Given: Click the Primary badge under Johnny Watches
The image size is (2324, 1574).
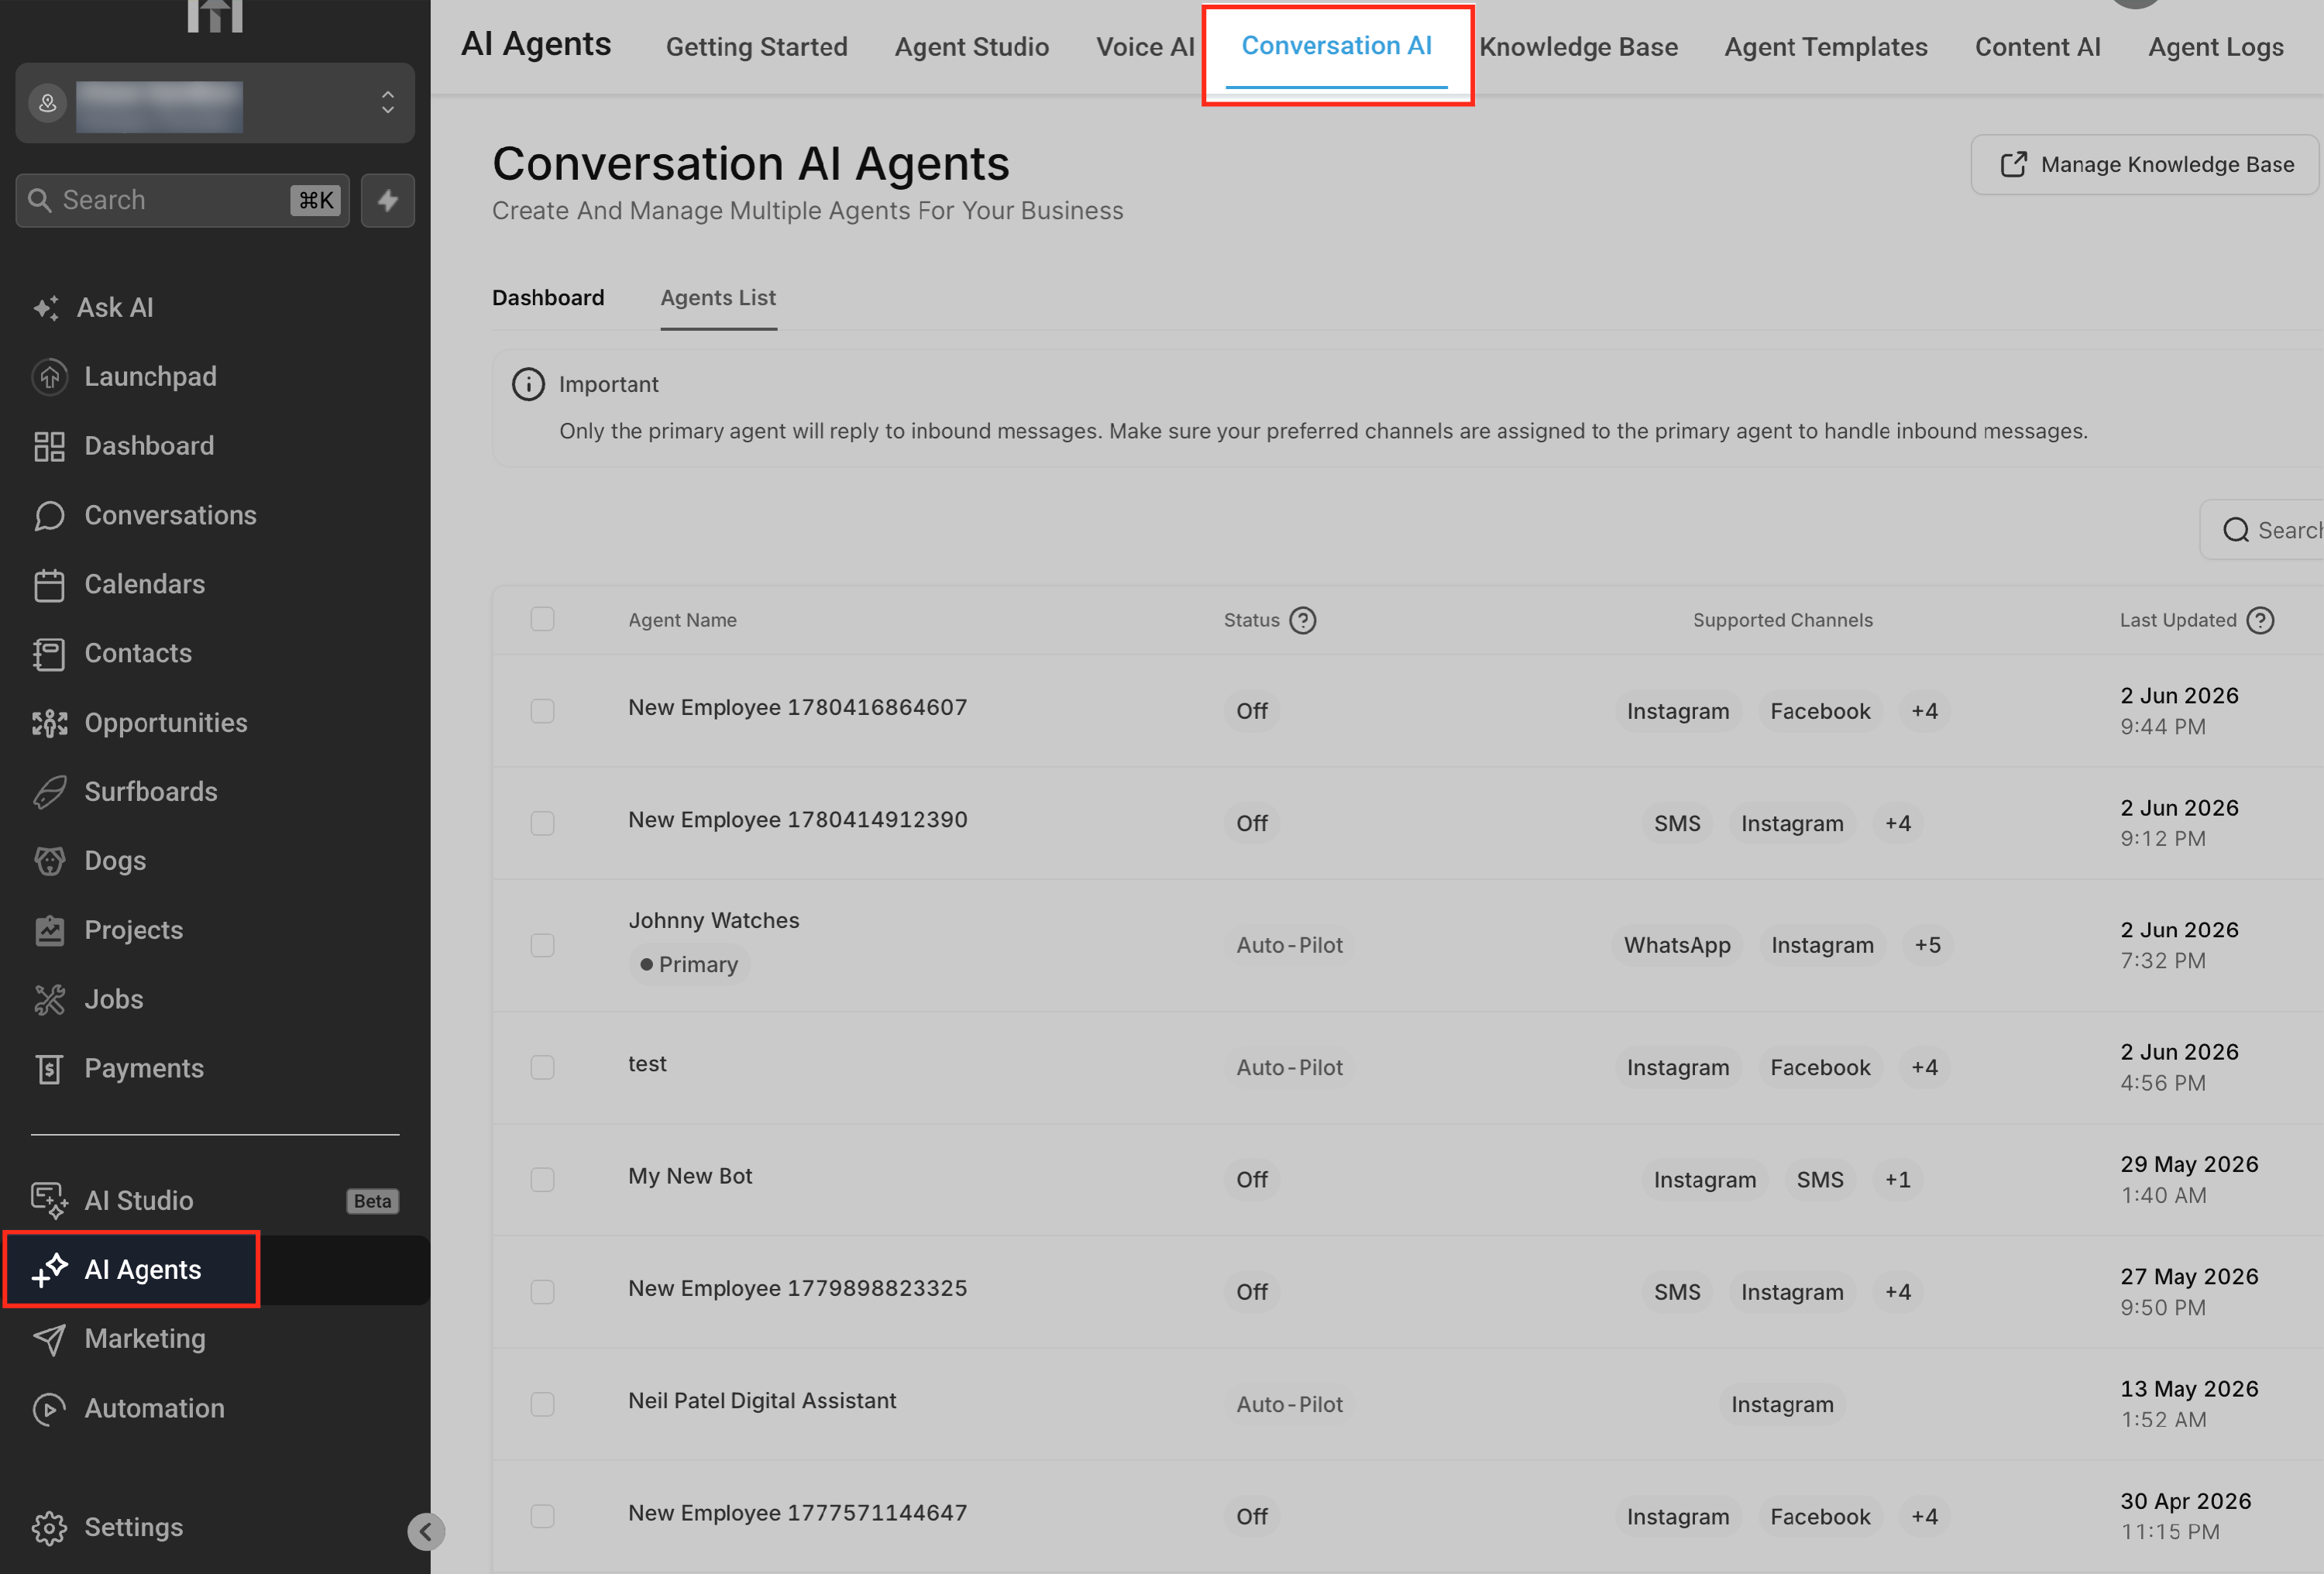Looking at the screenshot, I should point(688,964).
